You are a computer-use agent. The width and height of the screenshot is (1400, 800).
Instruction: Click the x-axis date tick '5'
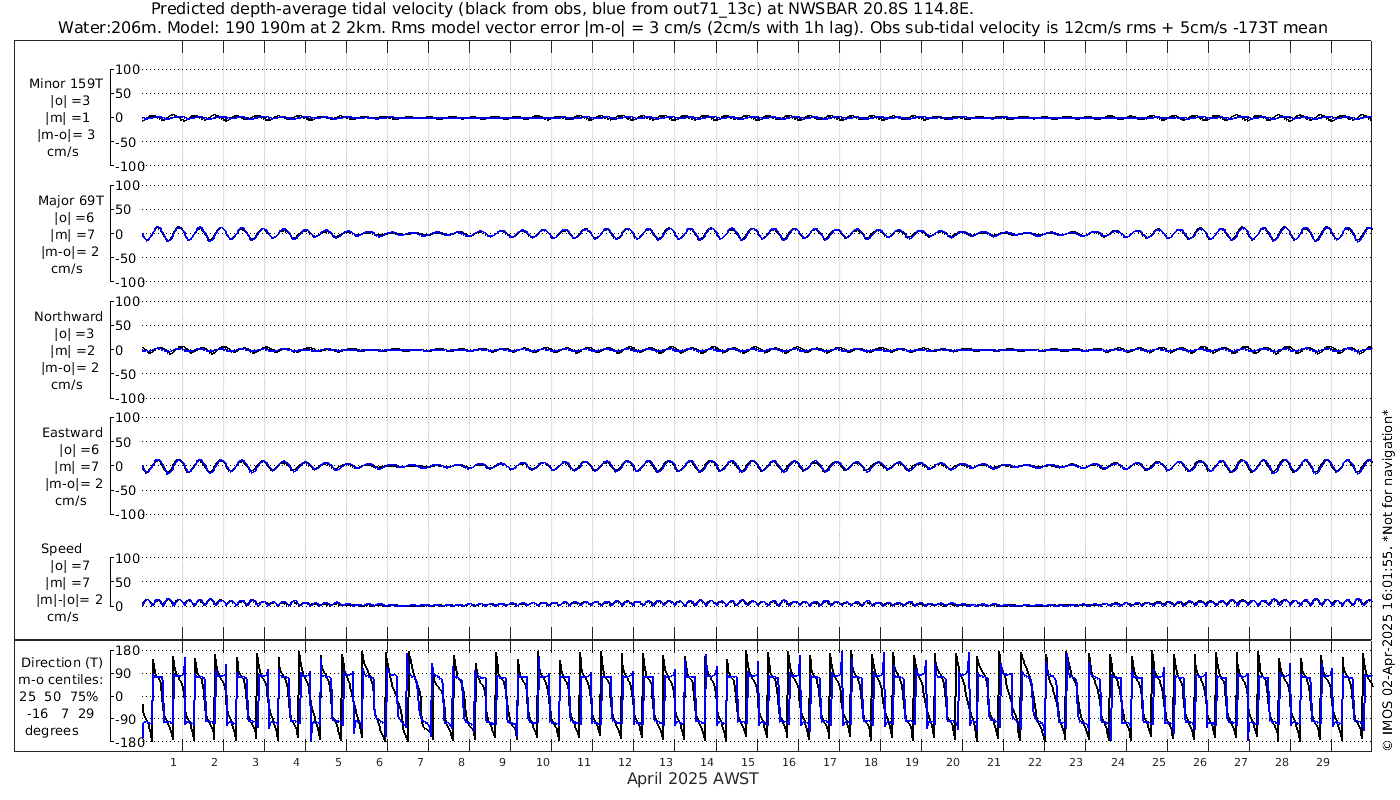[x=338, y=762]
